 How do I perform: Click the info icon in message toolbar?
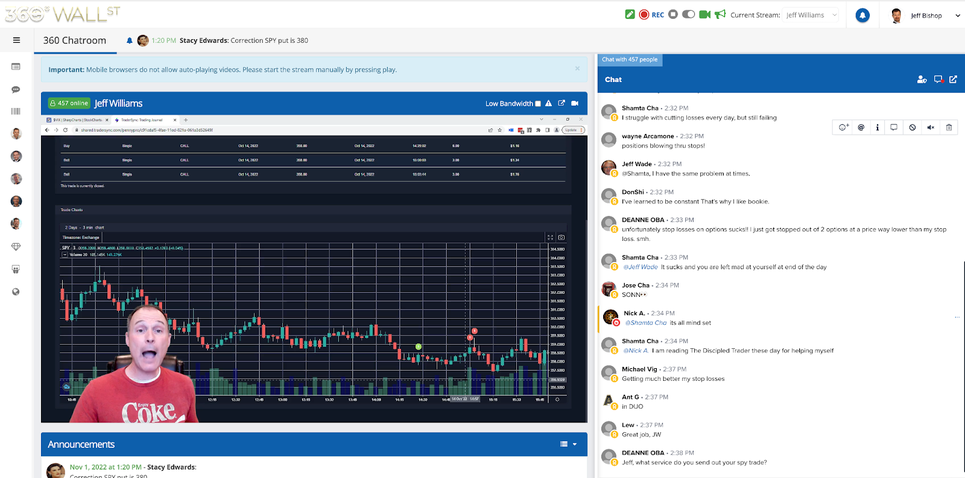pos(878,127)
